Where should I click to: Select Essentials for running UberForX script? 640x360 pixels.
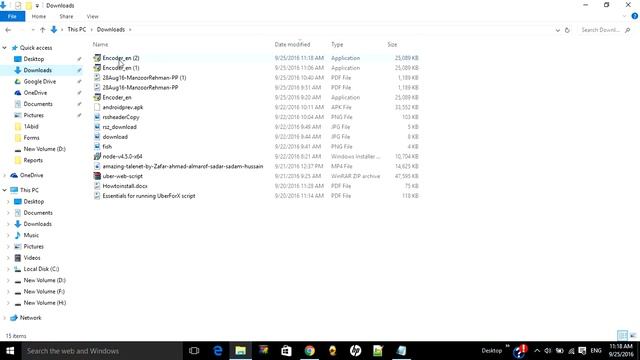(149, 196)
